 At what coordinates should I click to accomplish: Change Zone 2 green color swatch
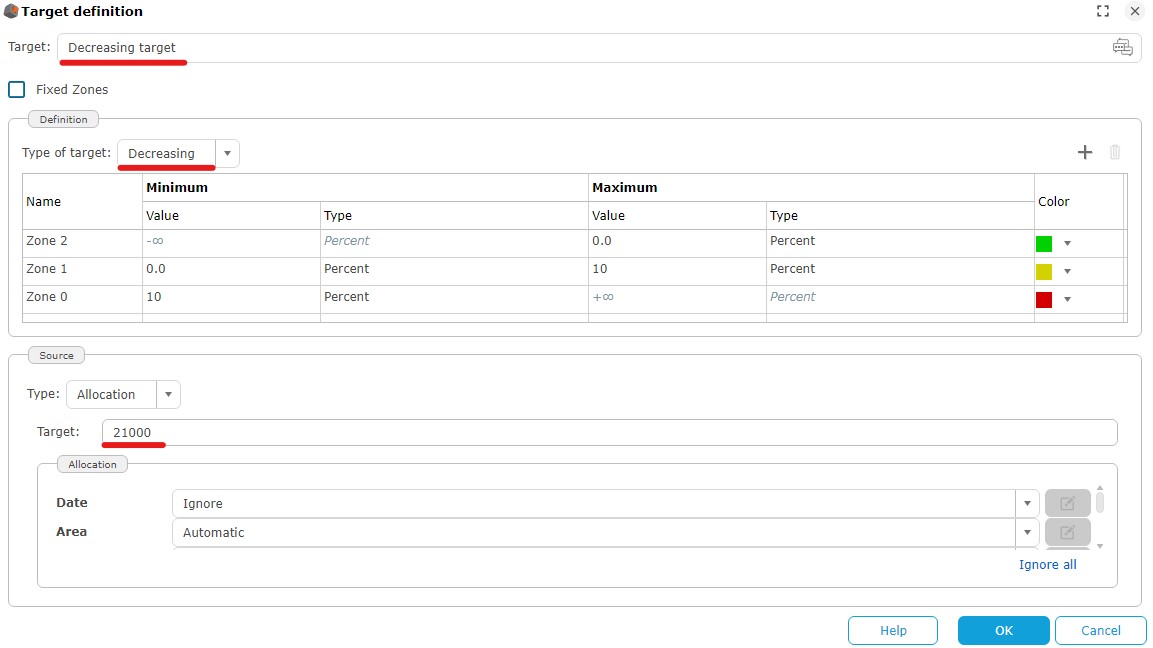tap(1044, 243)
